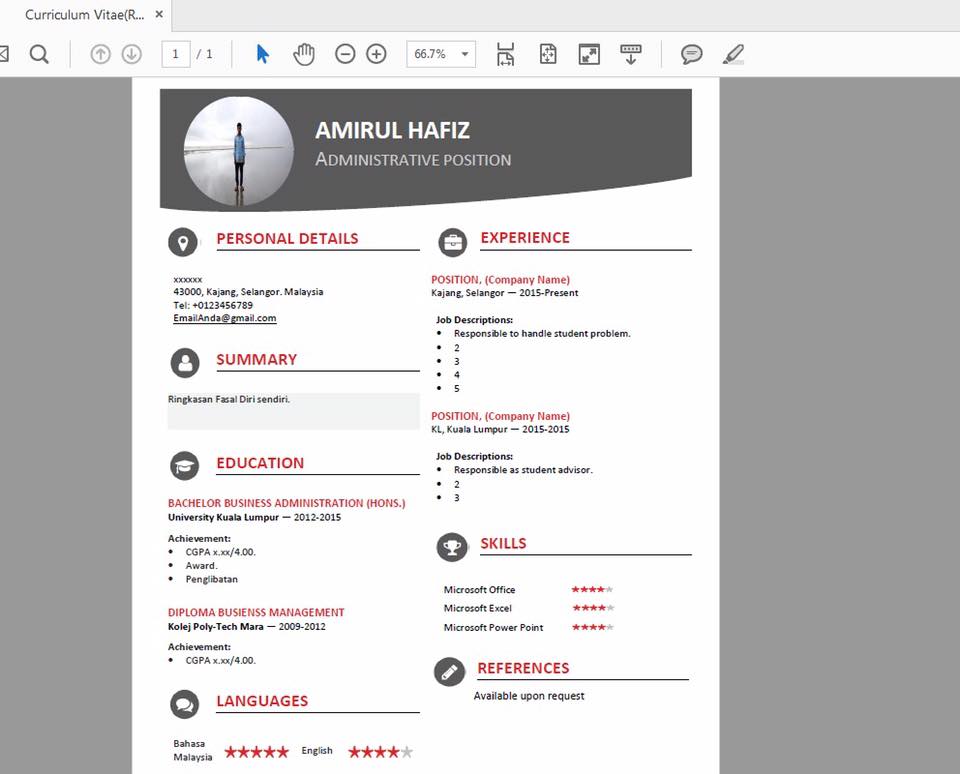The height and width of the screenshot is (774, 960).
Task: Open the search magnifier tool
Action: pyautogui.click(x=38, y=54)
